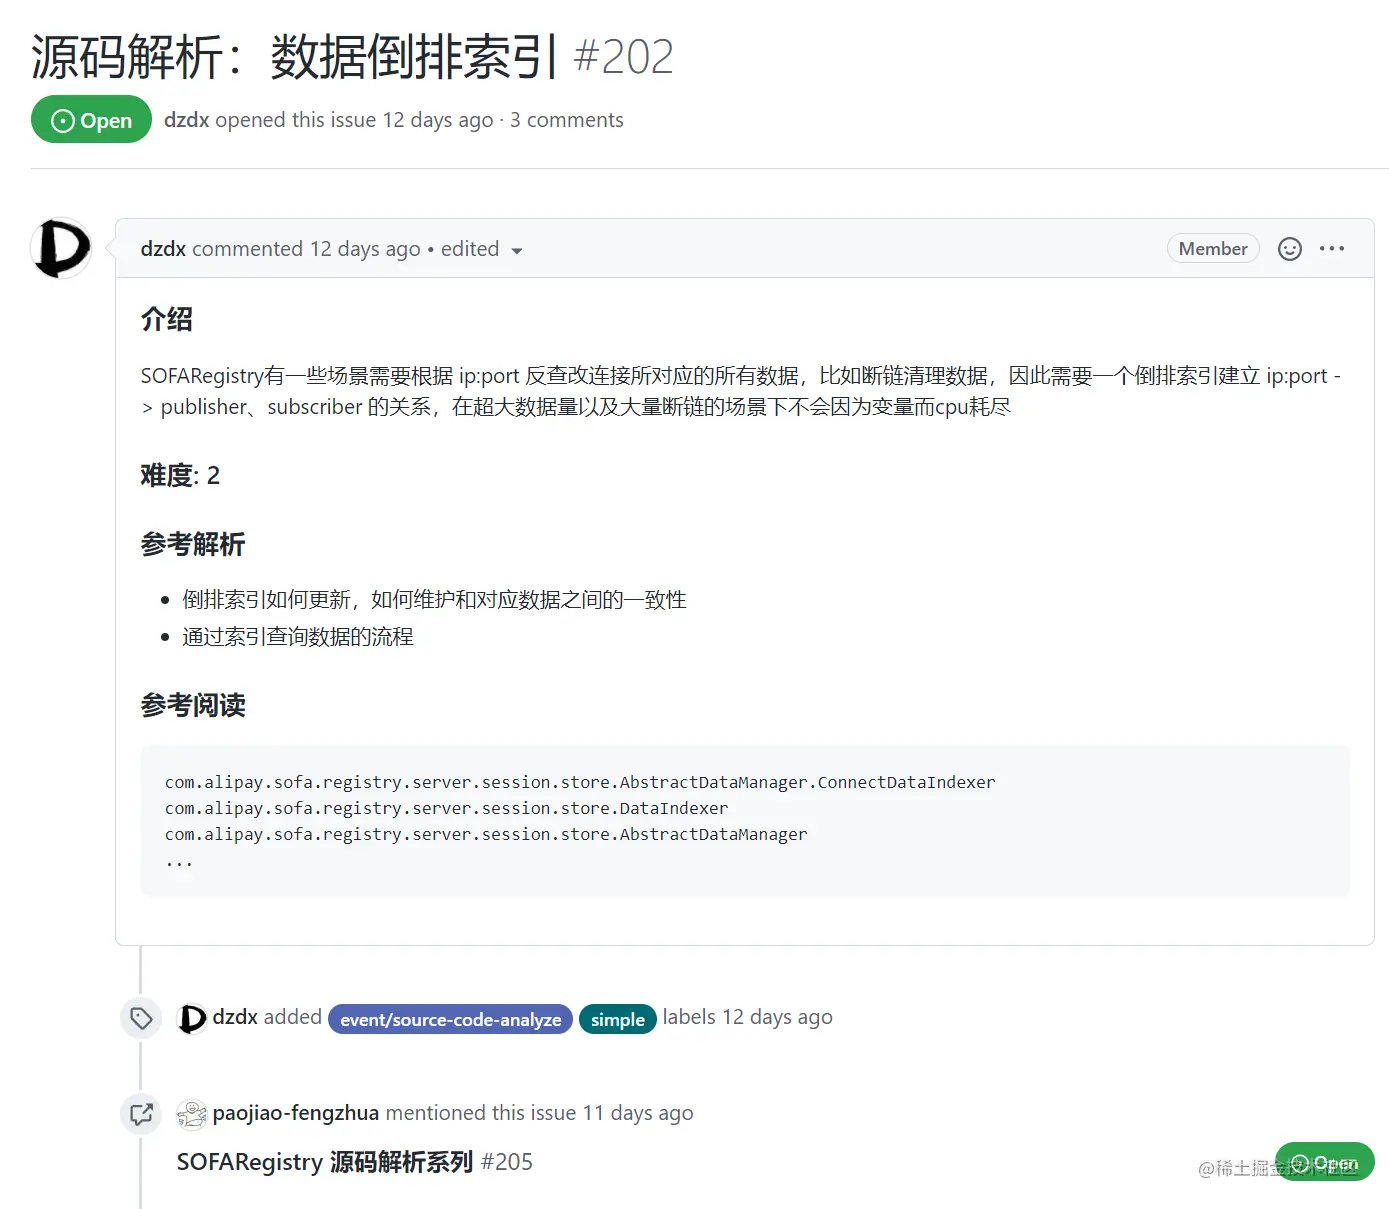Click the 介绍 heading

[x=167, y=320]
